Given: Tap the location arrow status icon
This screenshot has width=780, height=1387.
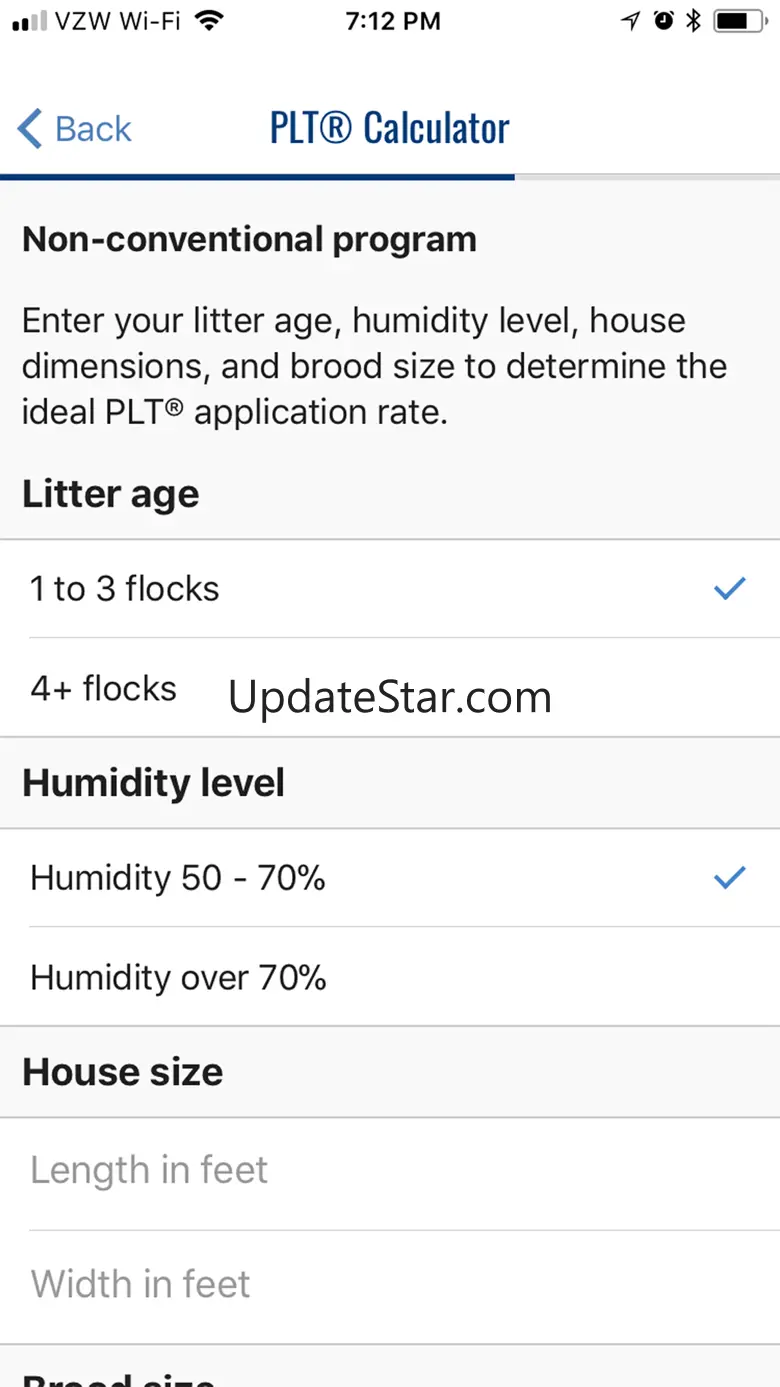Looking at the screenshot, I should coord(630,21).
